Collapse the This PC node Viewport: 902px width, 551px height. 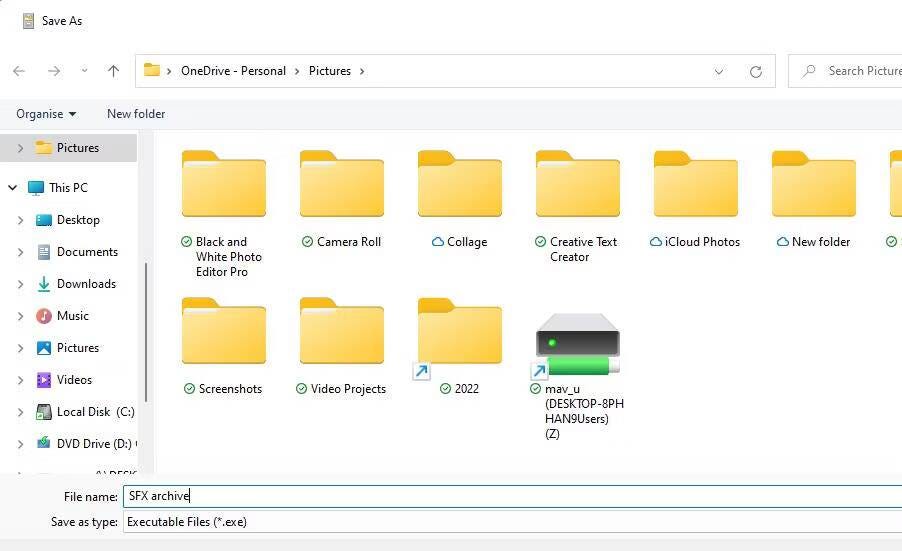point(12,188)
